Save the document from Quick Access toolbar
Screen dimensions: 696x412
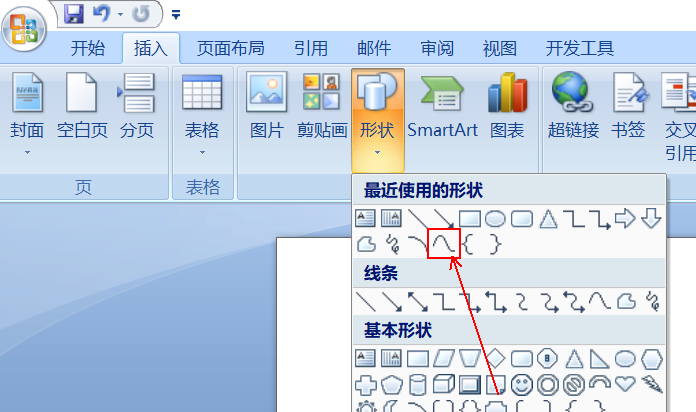coord(74,14)
